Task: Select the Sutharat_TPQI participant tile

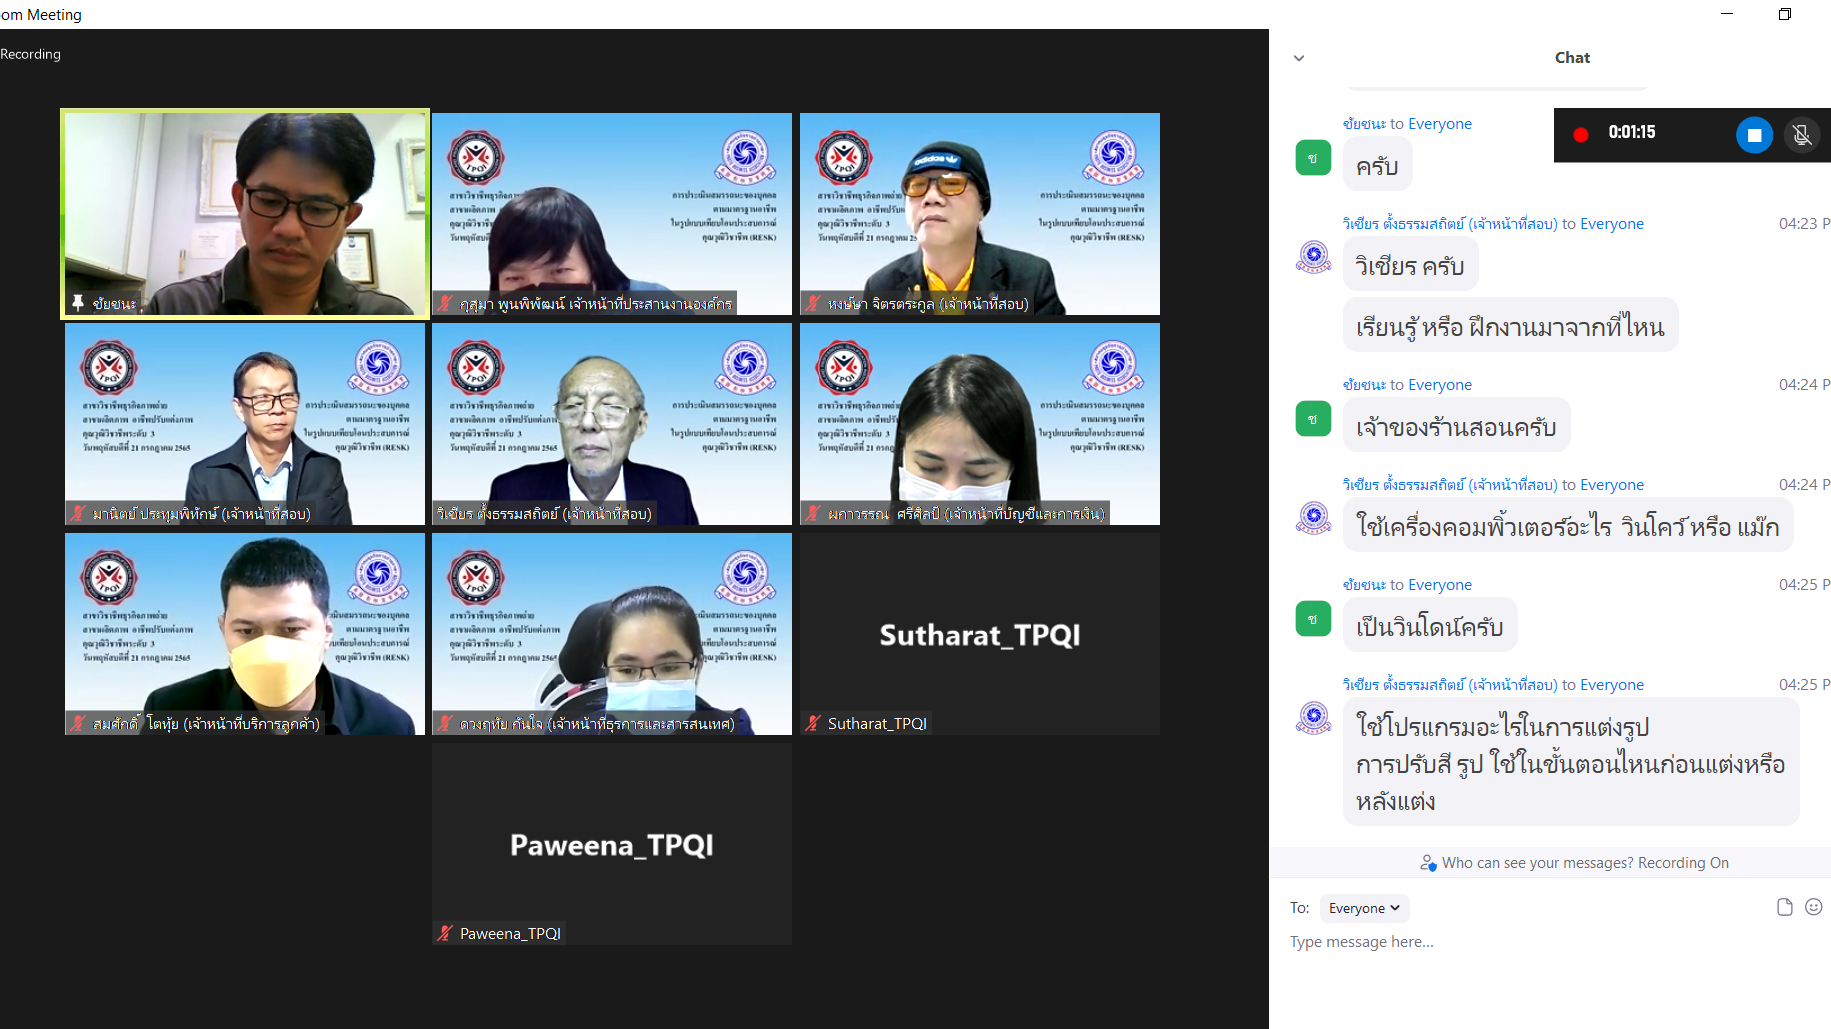Action: point(980,634)
